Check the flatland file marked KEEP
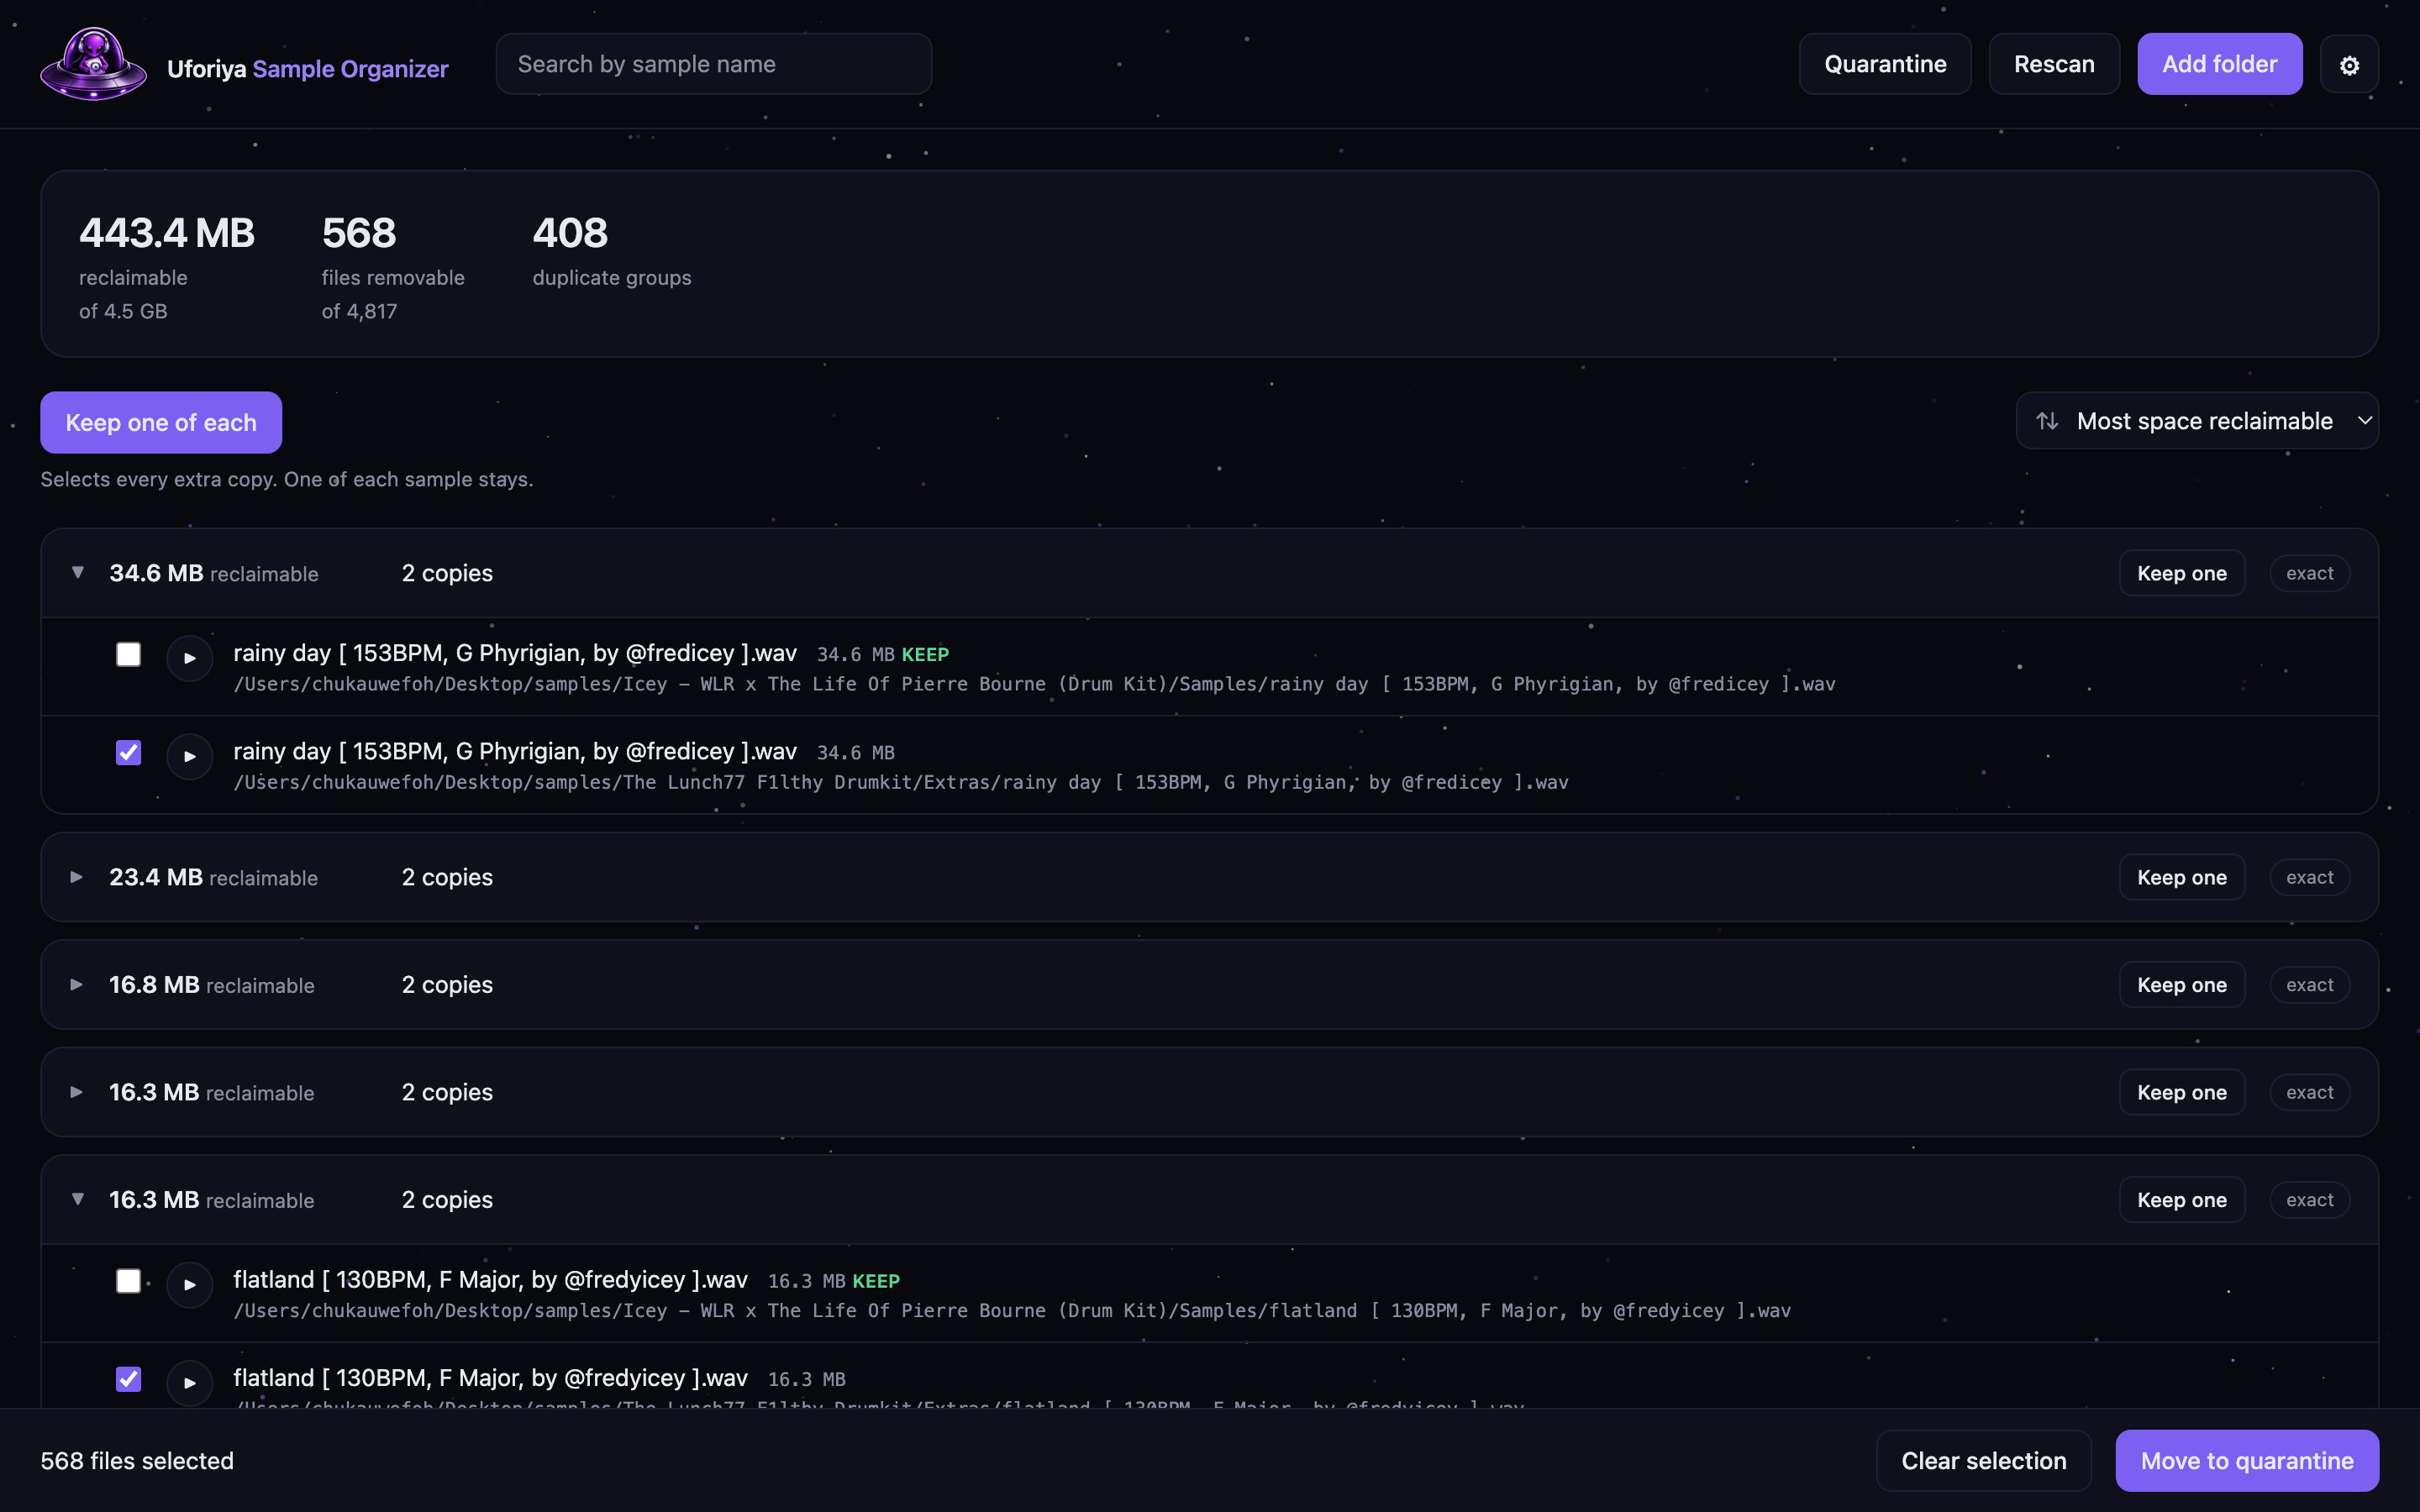This screenshot has width=2420, height=1512. point(128,1280)
